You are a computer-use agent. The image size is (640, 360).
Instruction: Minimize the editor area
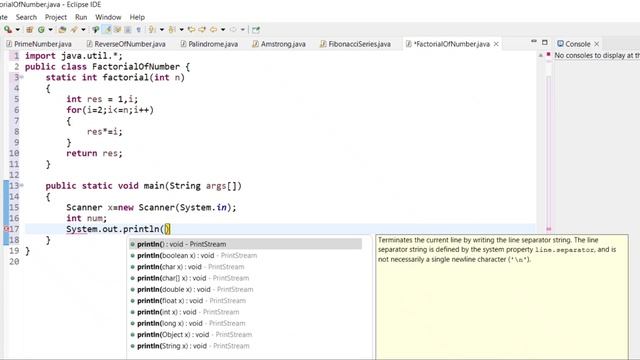tap(533, 42)
